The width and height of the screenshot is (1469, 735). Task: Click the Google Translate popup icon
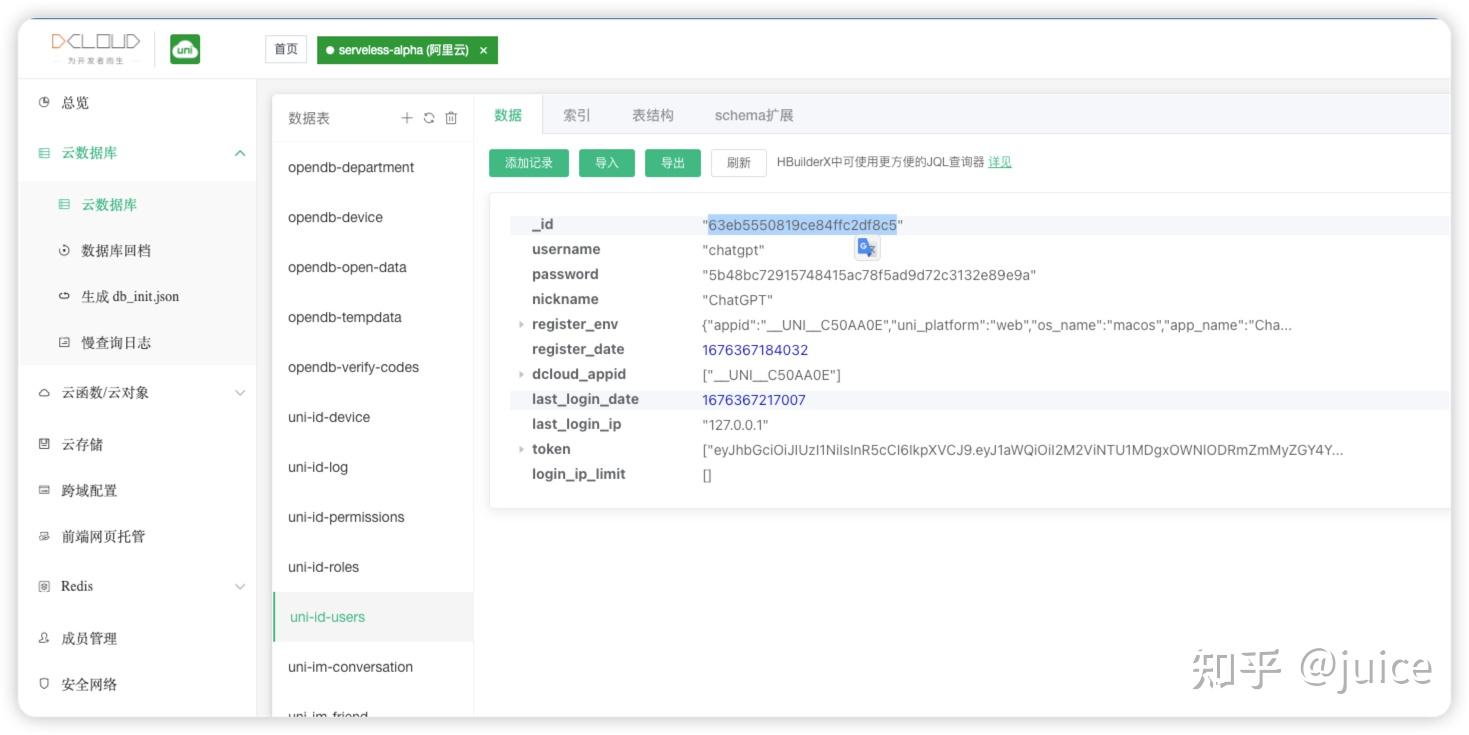tap(866, 248)
